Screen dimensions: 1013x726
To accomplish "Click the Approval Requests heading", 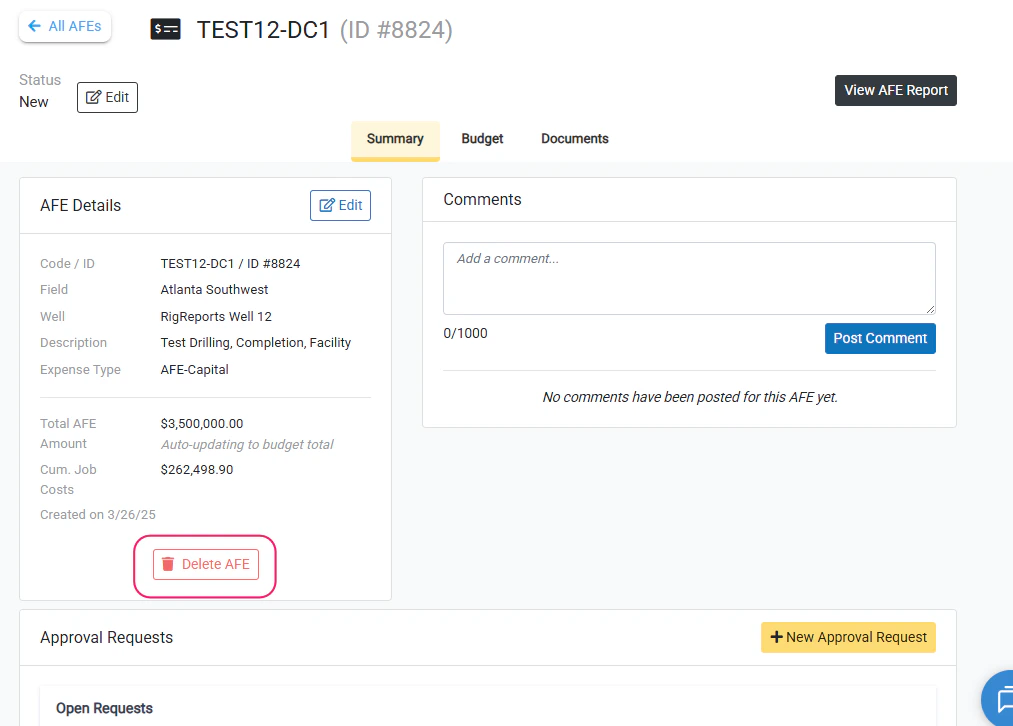I will coord(107,638).
